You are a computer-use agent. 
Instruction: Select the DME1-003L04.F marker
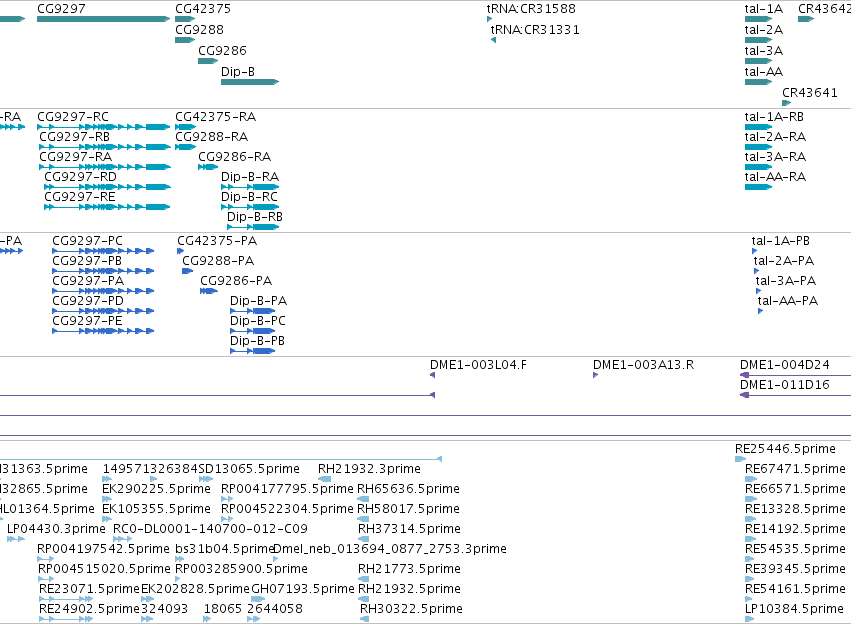tap(433, 375)
